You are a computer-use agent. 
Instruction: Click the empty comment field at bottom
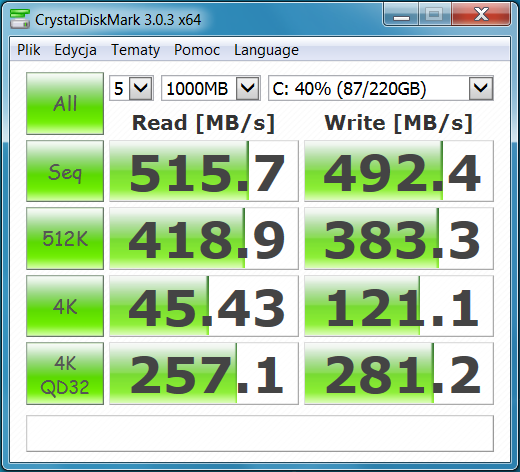(x=260, y=433)
